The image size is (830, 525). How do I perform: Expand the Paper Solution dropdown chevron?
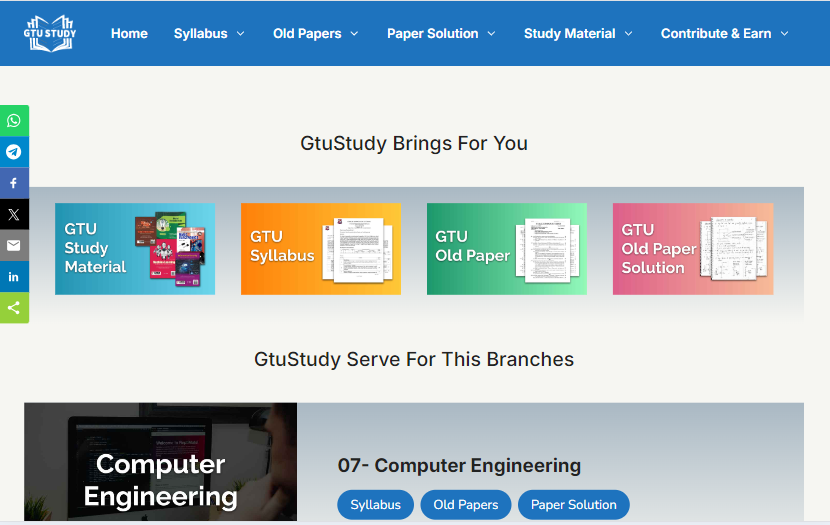click(491, 33)
